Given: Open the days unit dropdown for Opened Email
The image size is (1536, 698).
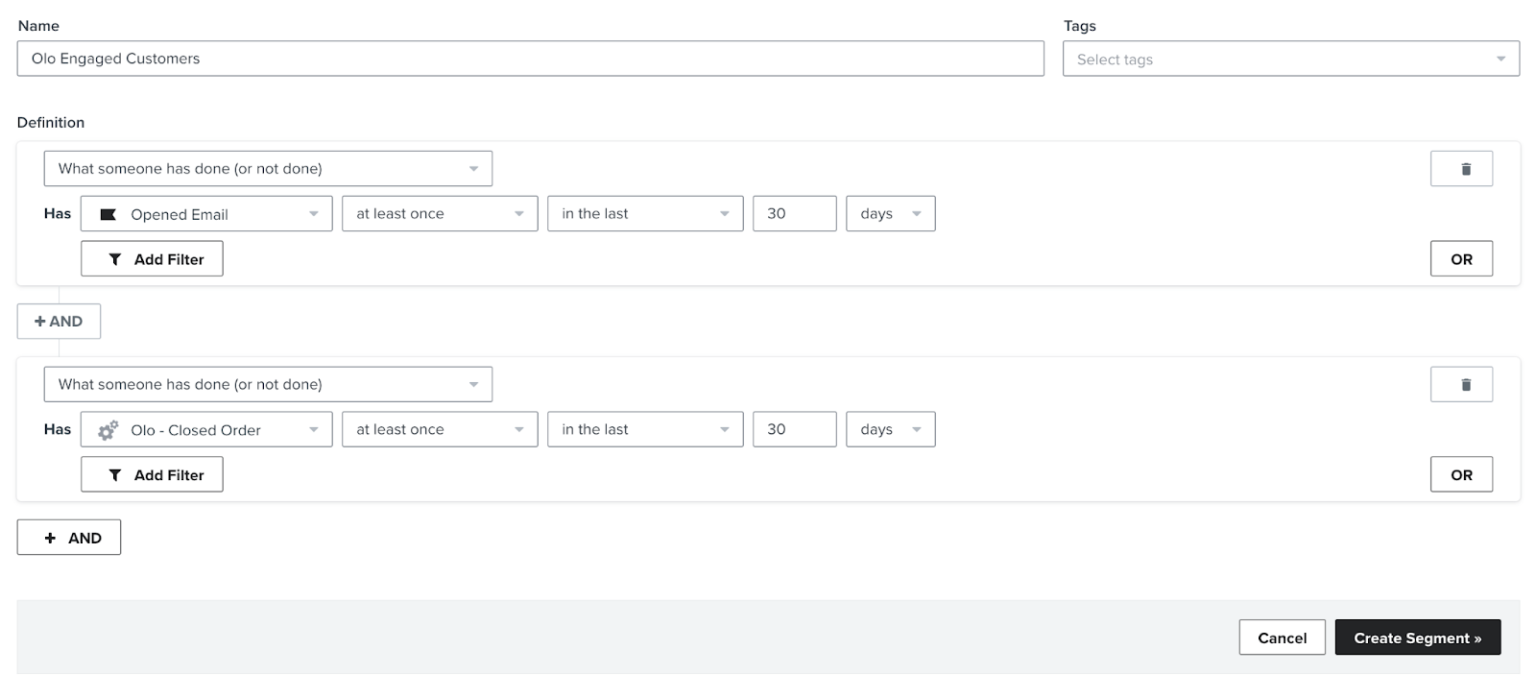Looking at the screenshot, I should pos(889,213).
